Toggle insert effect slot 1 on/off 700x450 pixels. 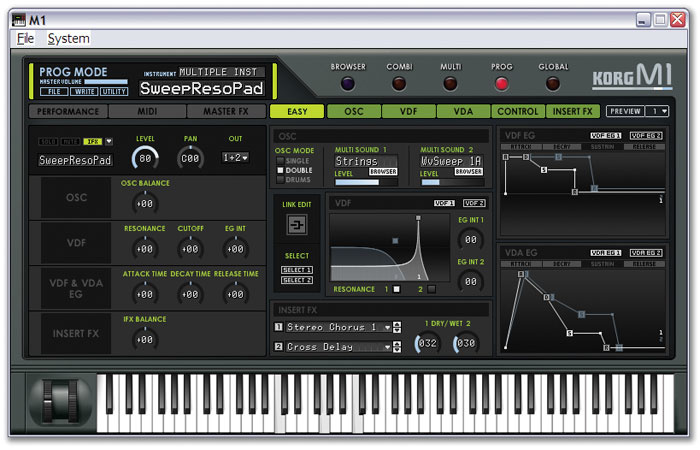coord(279,327)
